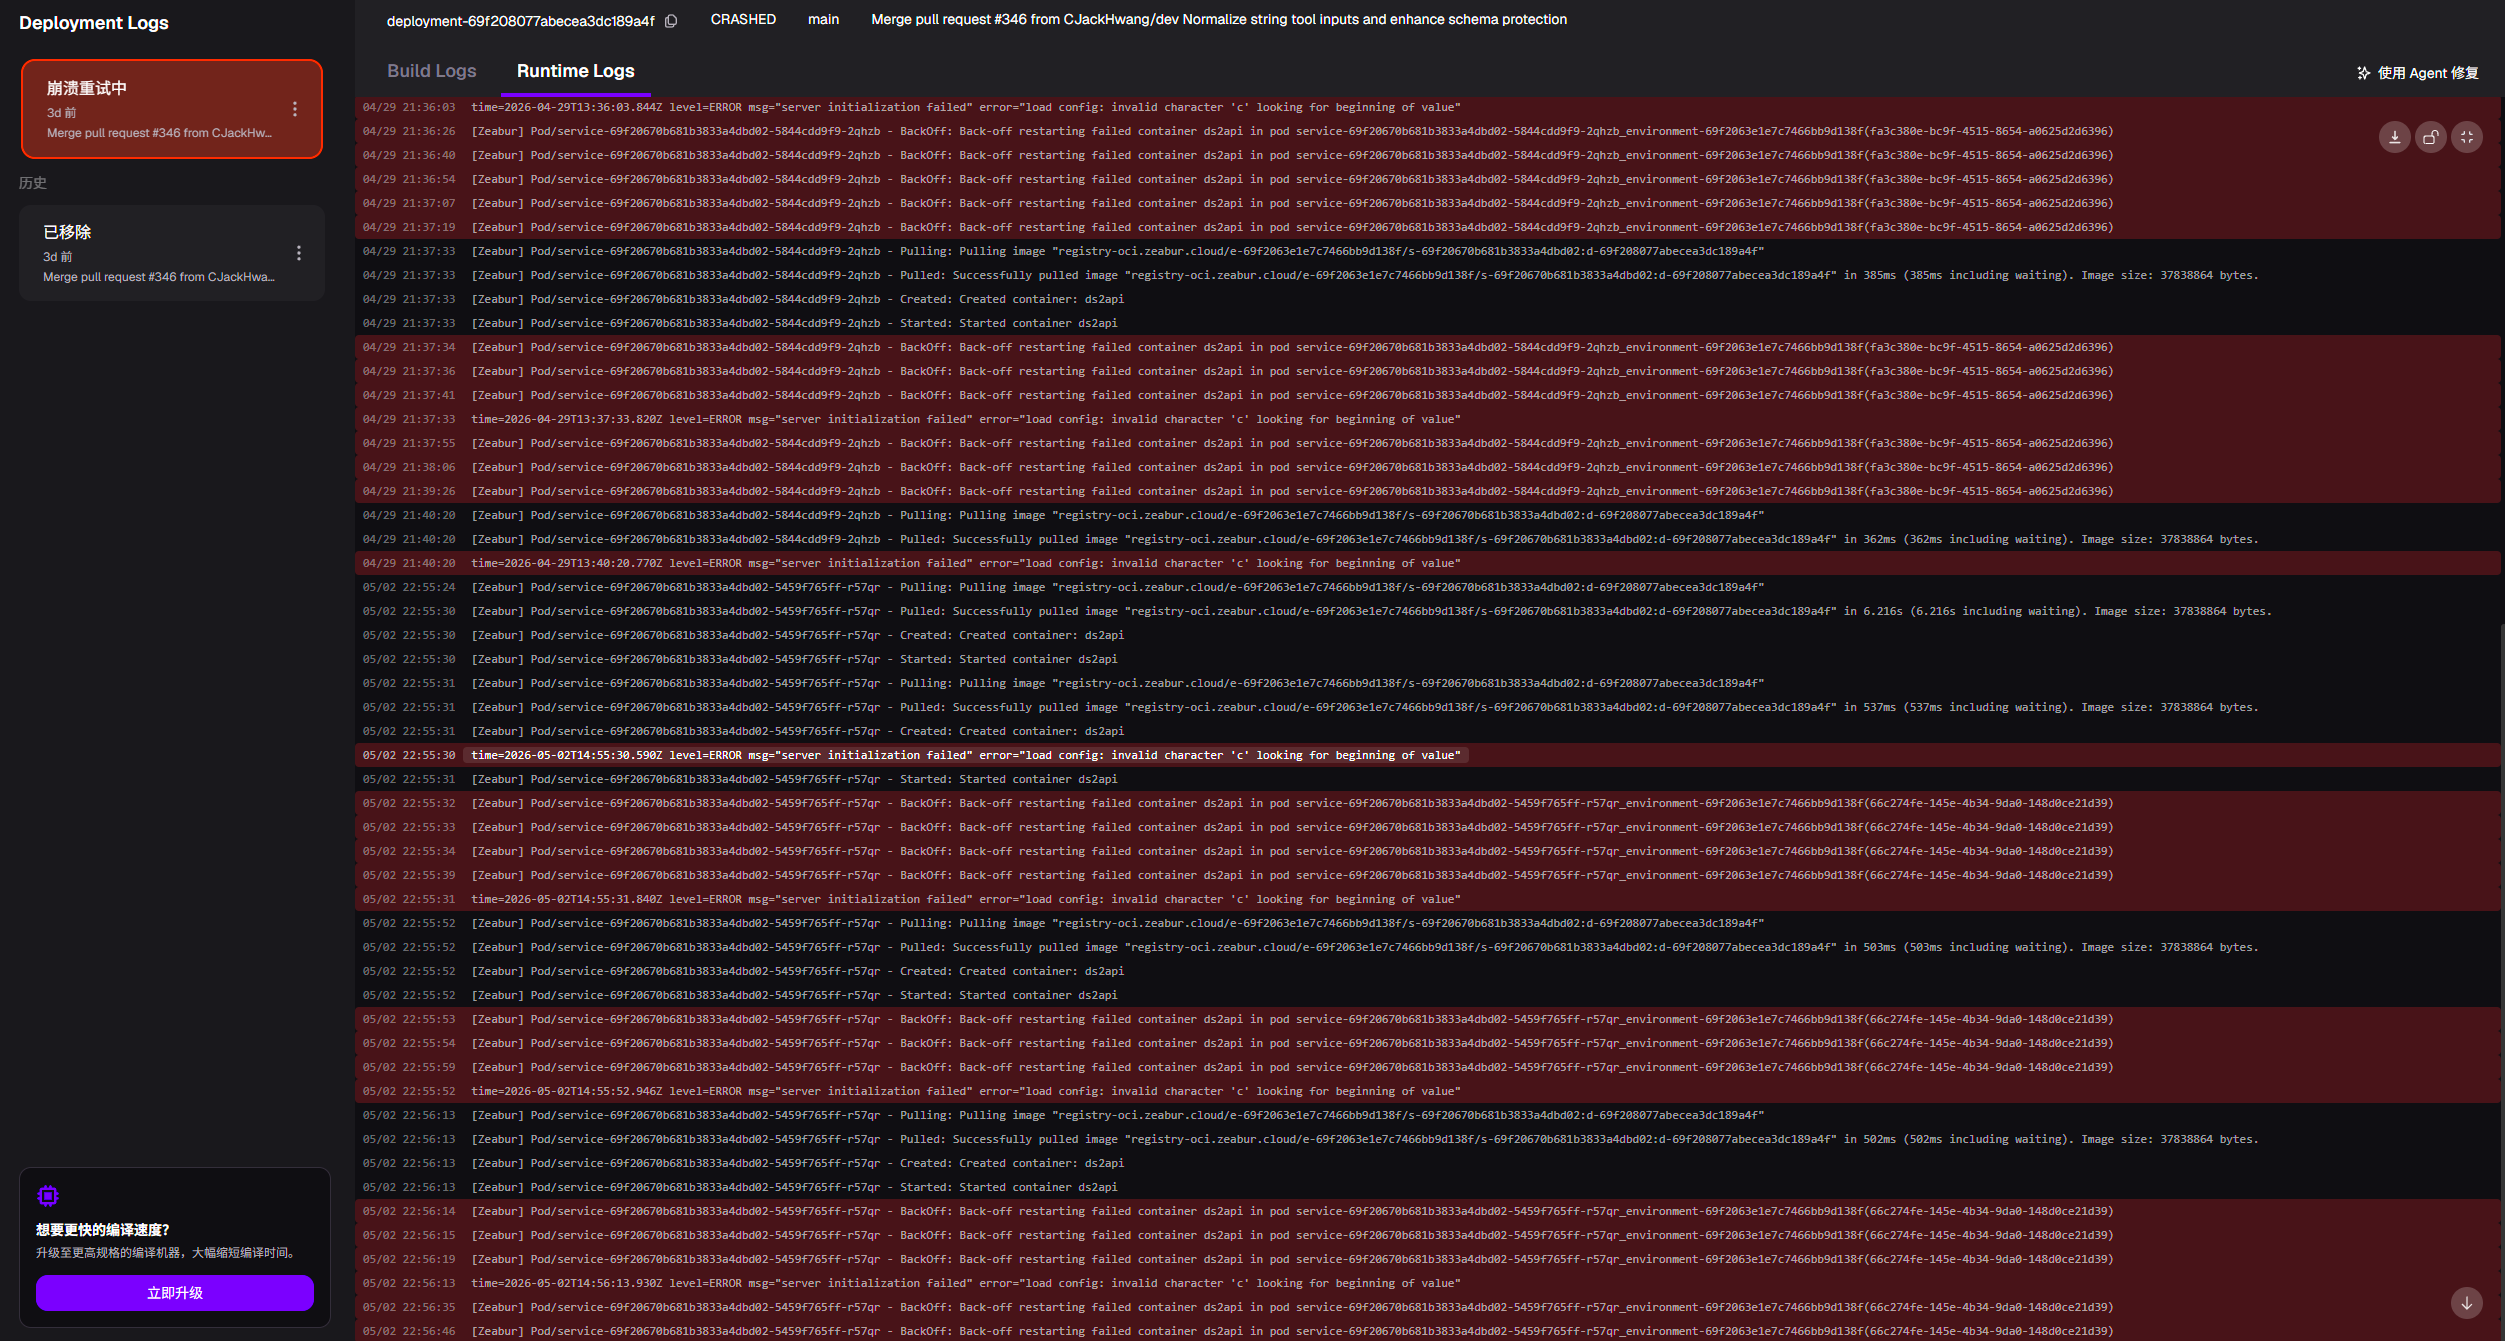Select the 05/02 22:56:46 BackOff log line
This screenshot has height=1341, width=2505.
1428,1331
